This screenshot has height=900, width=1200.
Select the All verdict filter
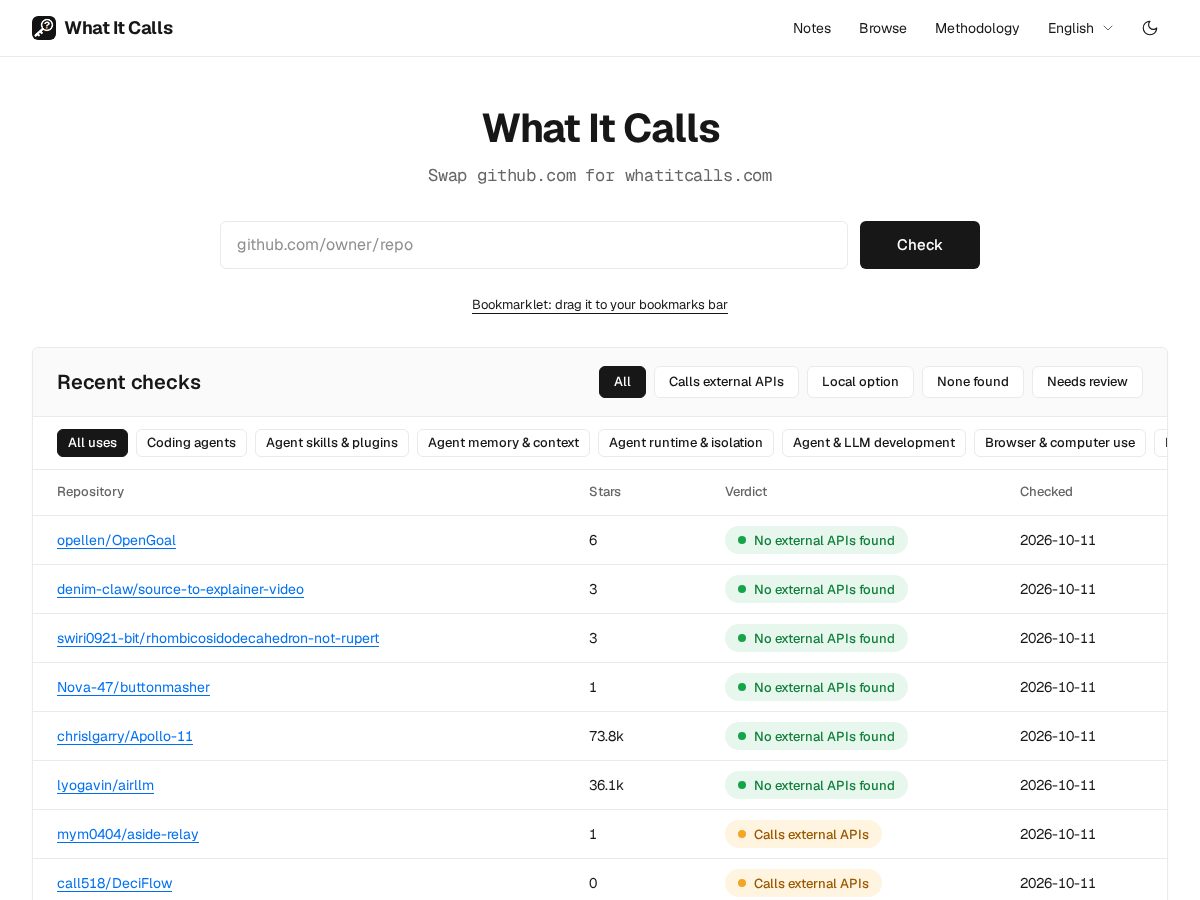point(622,382)
